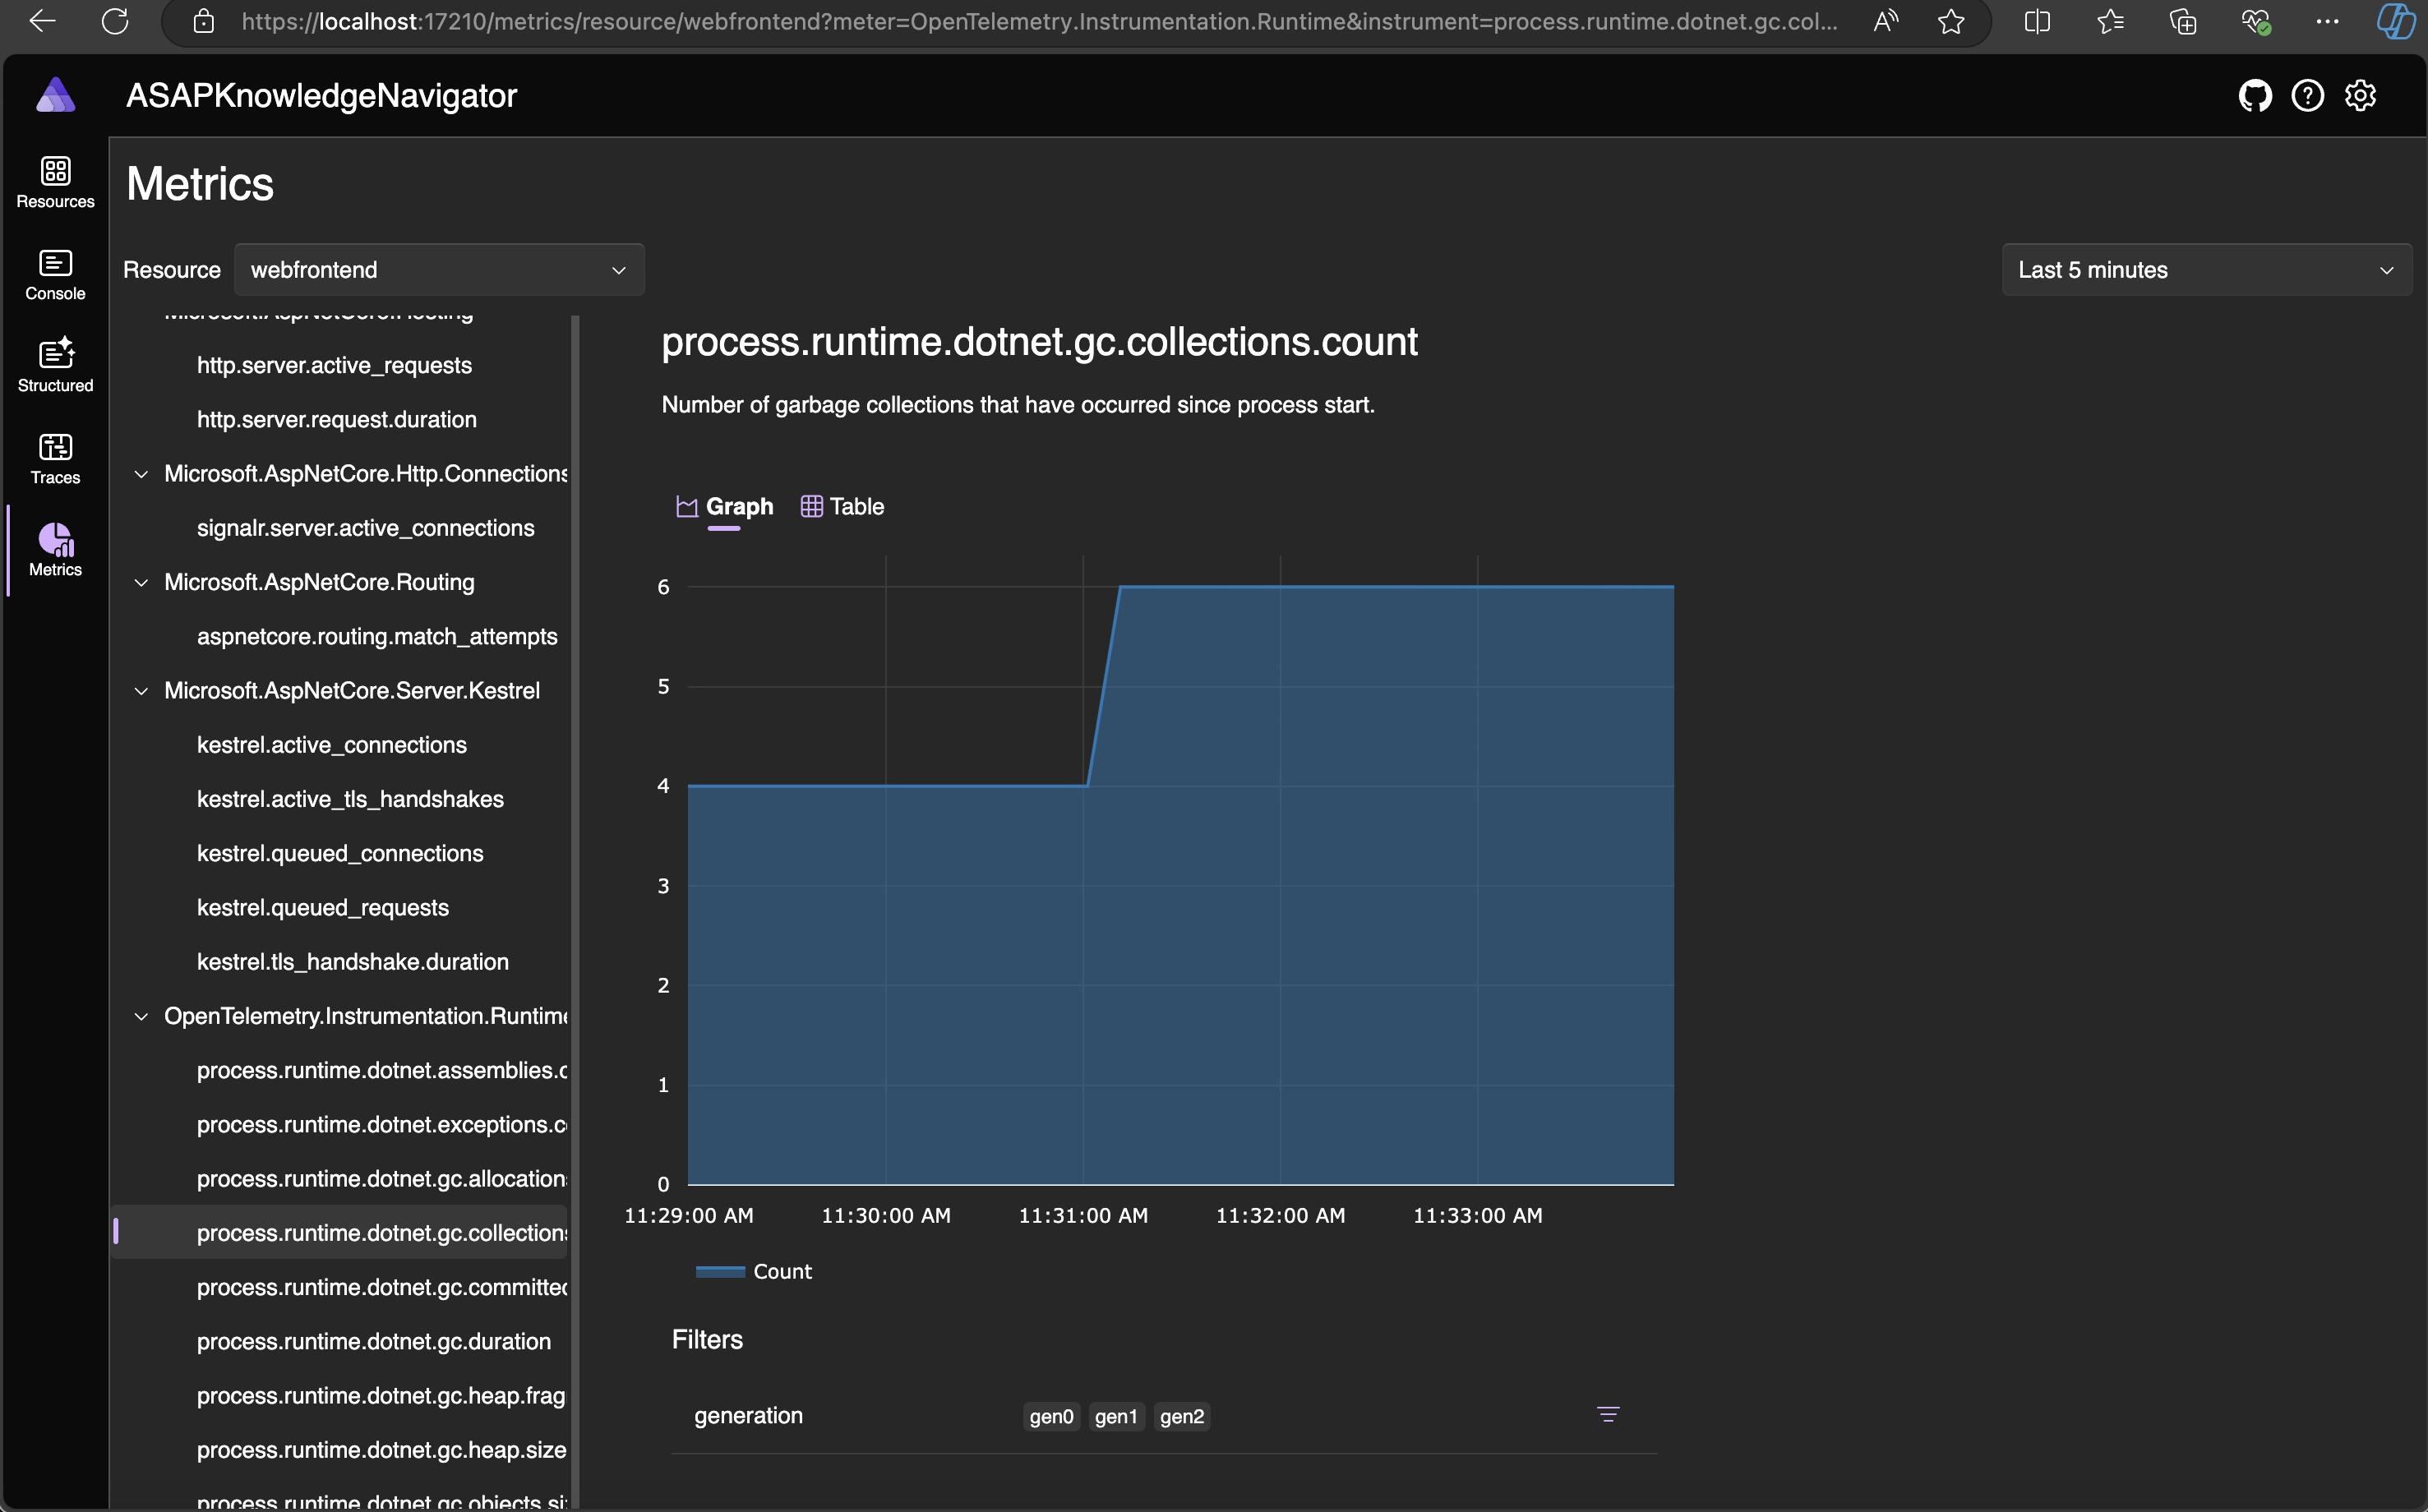Refresh the browser page

click(x=115, y=22)
